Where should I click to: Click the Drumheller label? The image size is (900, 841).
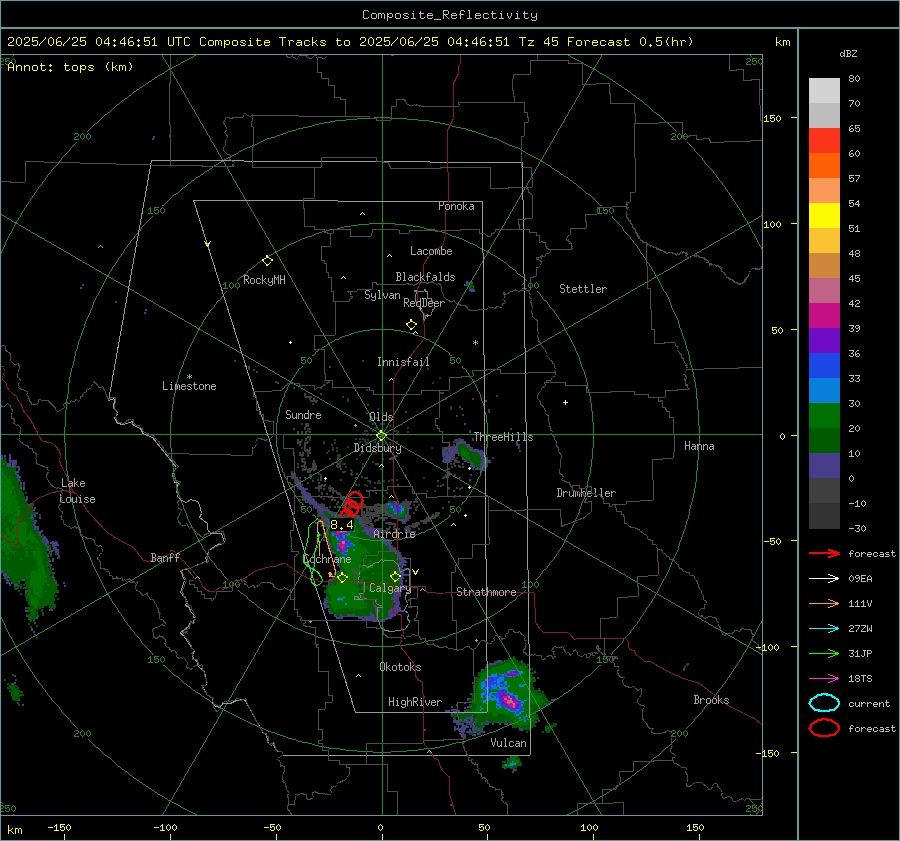pos(586,493)
